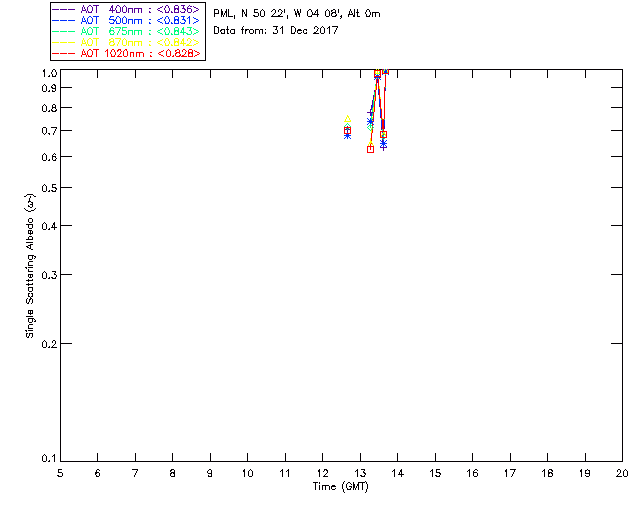Click the <0.828> average value in legend
The height and width of the screenshot is (512, 640).
[x=178, y=53]
